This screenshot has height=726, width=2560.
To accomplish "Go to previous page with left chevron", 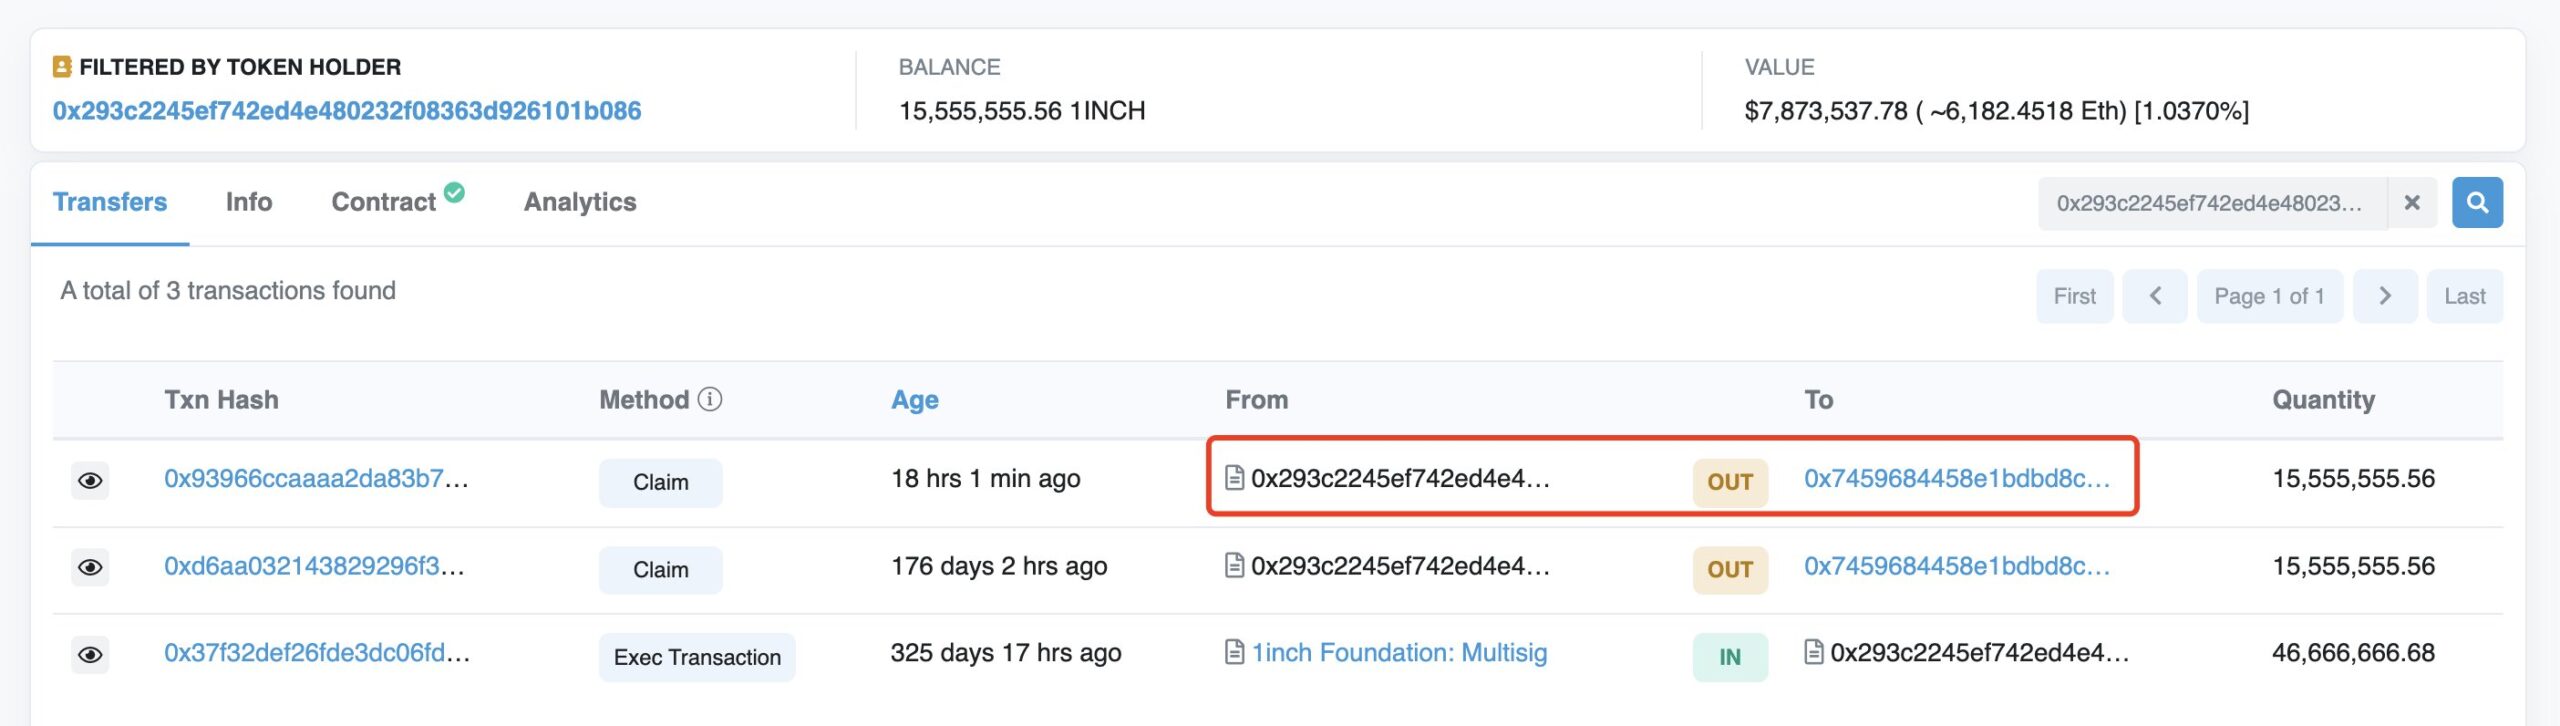I will pos(2154,296).
